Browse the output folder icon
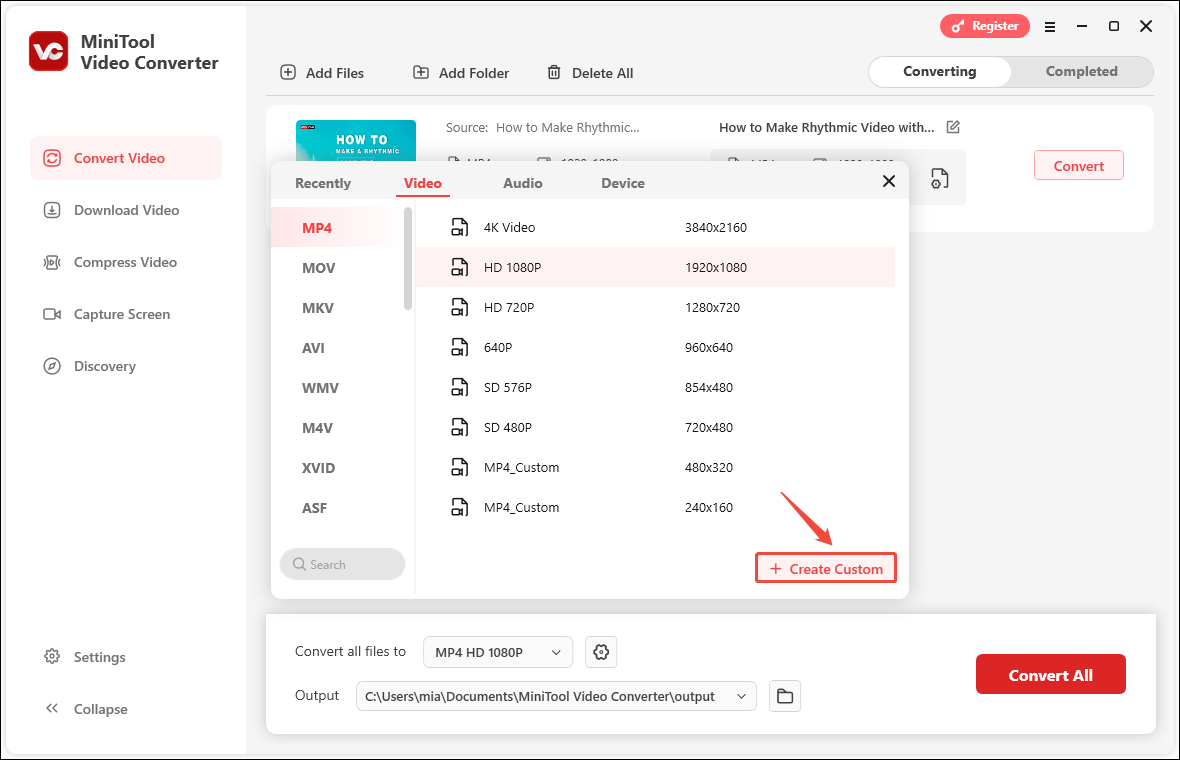The width and height of the screenshot is (1180, 760). pyautogui.click(x=785, y=697)
